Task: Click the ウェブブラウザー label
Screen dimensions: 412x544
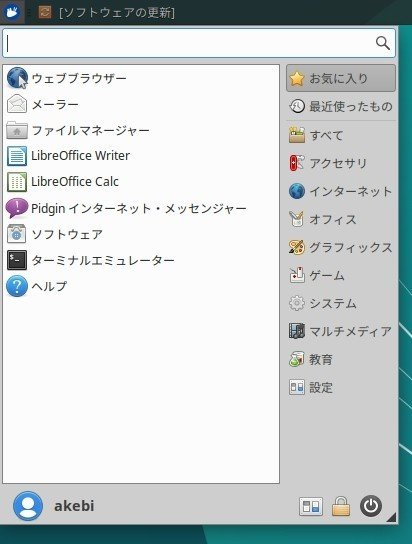Action: point(79,78)
